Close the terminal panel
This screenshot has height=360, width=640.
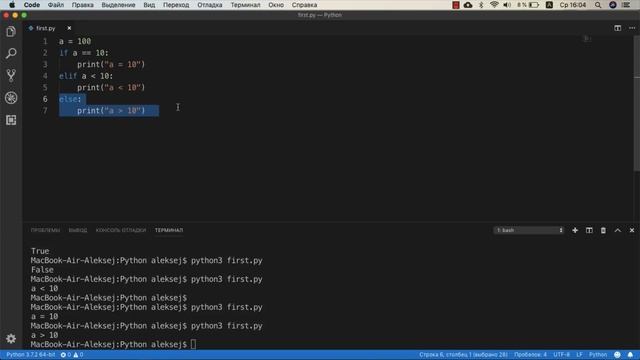632,230
